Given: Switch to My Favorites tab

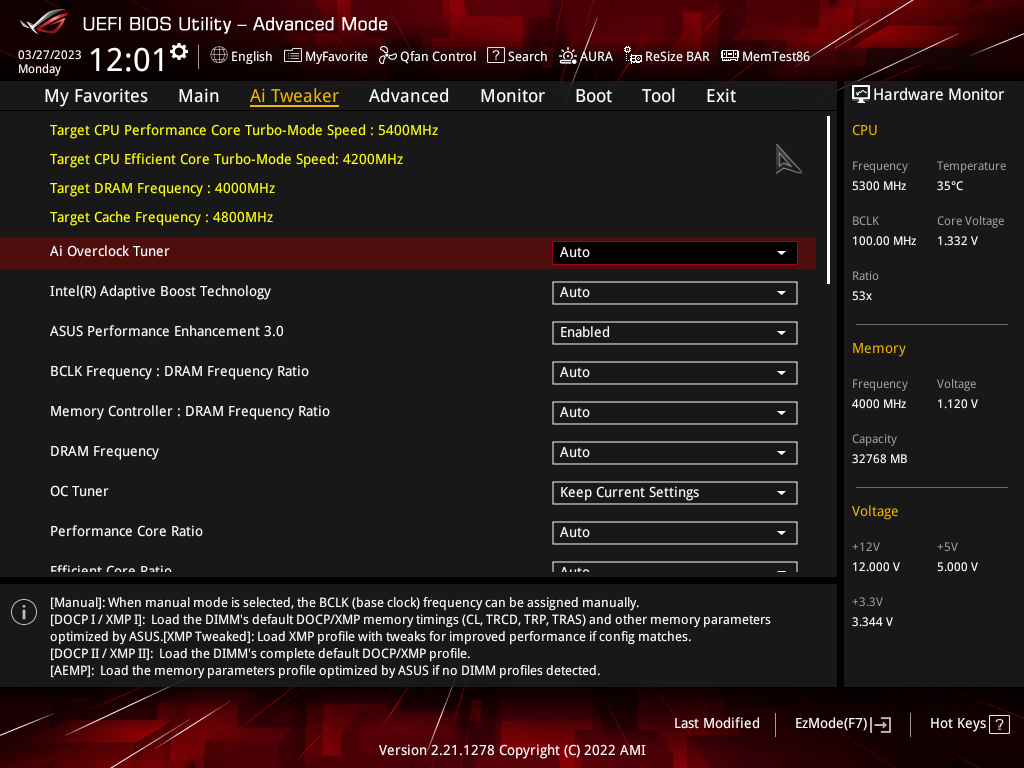Looking at the screenshot, I should tap(96, 96).
